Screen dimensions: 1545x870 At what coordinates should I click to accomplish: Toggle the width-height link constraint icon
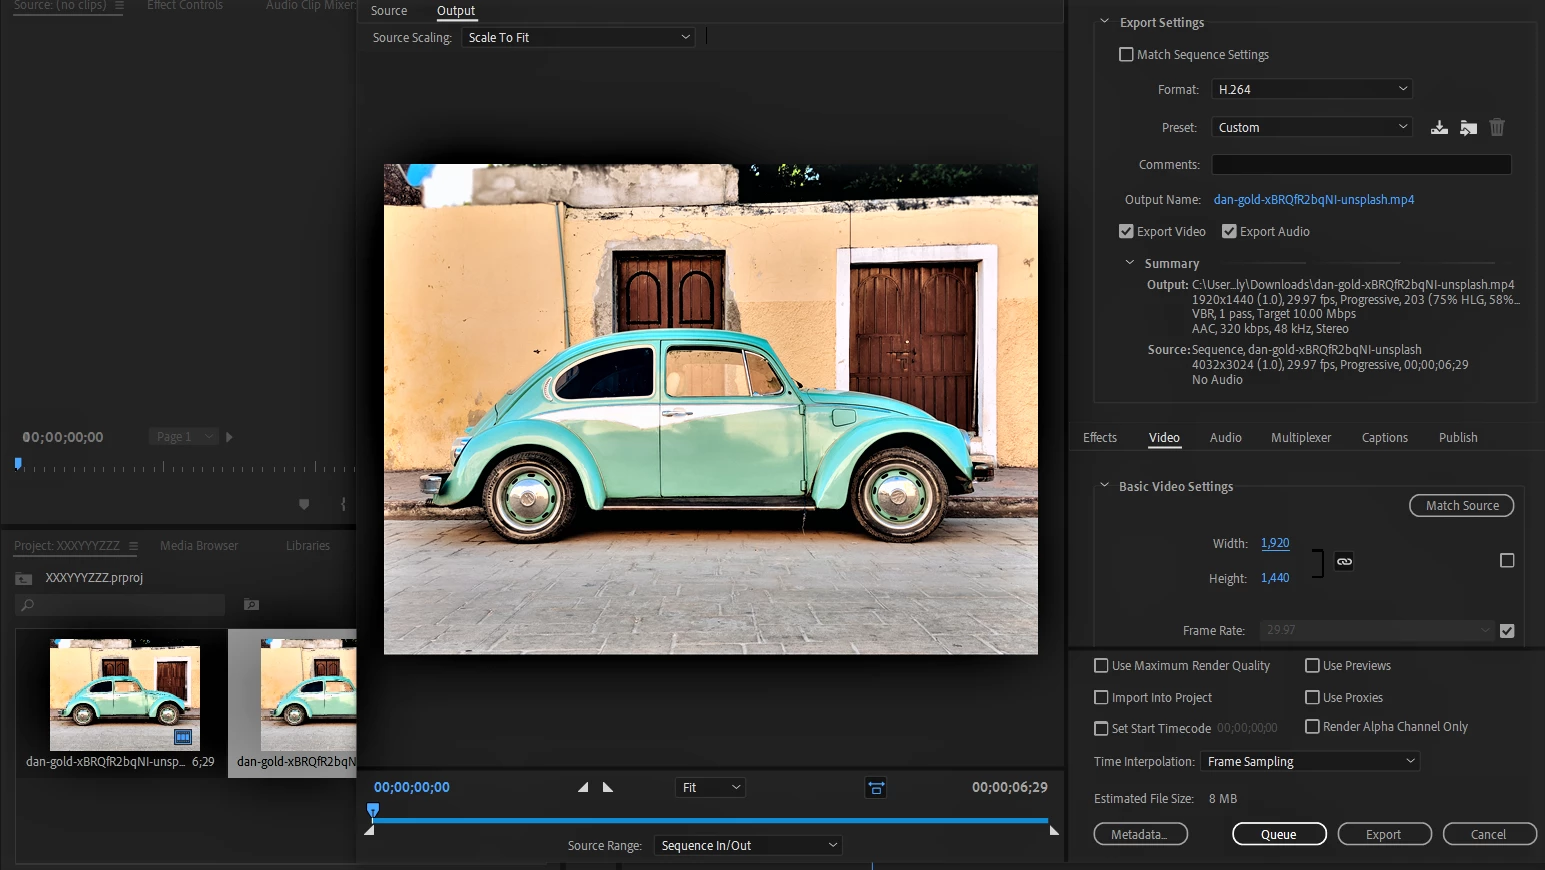tap(1344, 561)
